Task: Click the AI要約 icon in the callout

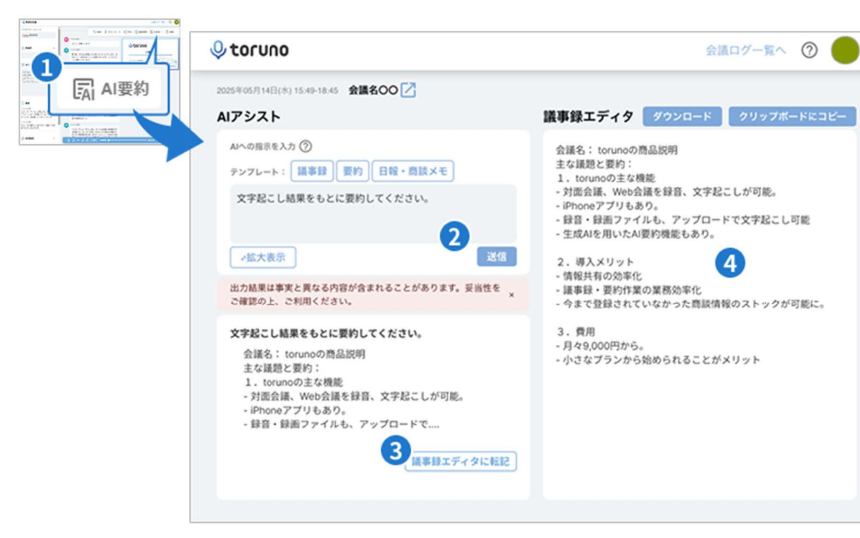Action: click(86, 89)
